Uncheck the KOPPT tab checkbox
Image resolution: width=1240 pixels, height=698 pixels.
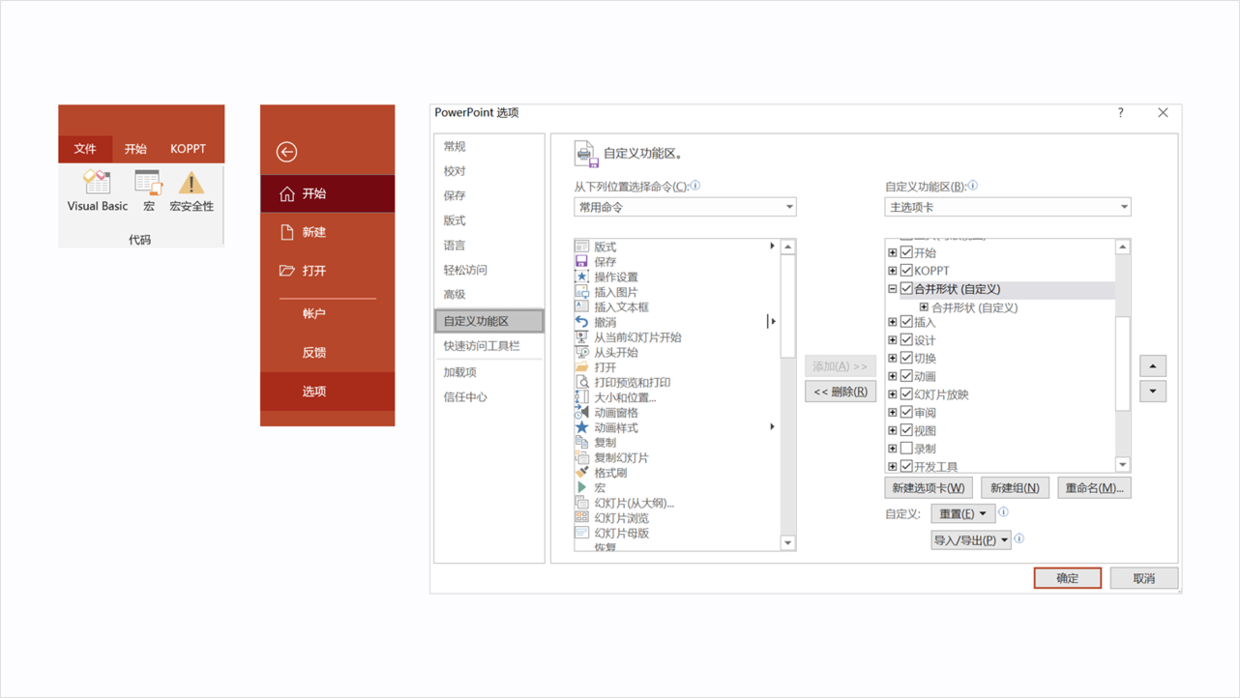[907, 271]
